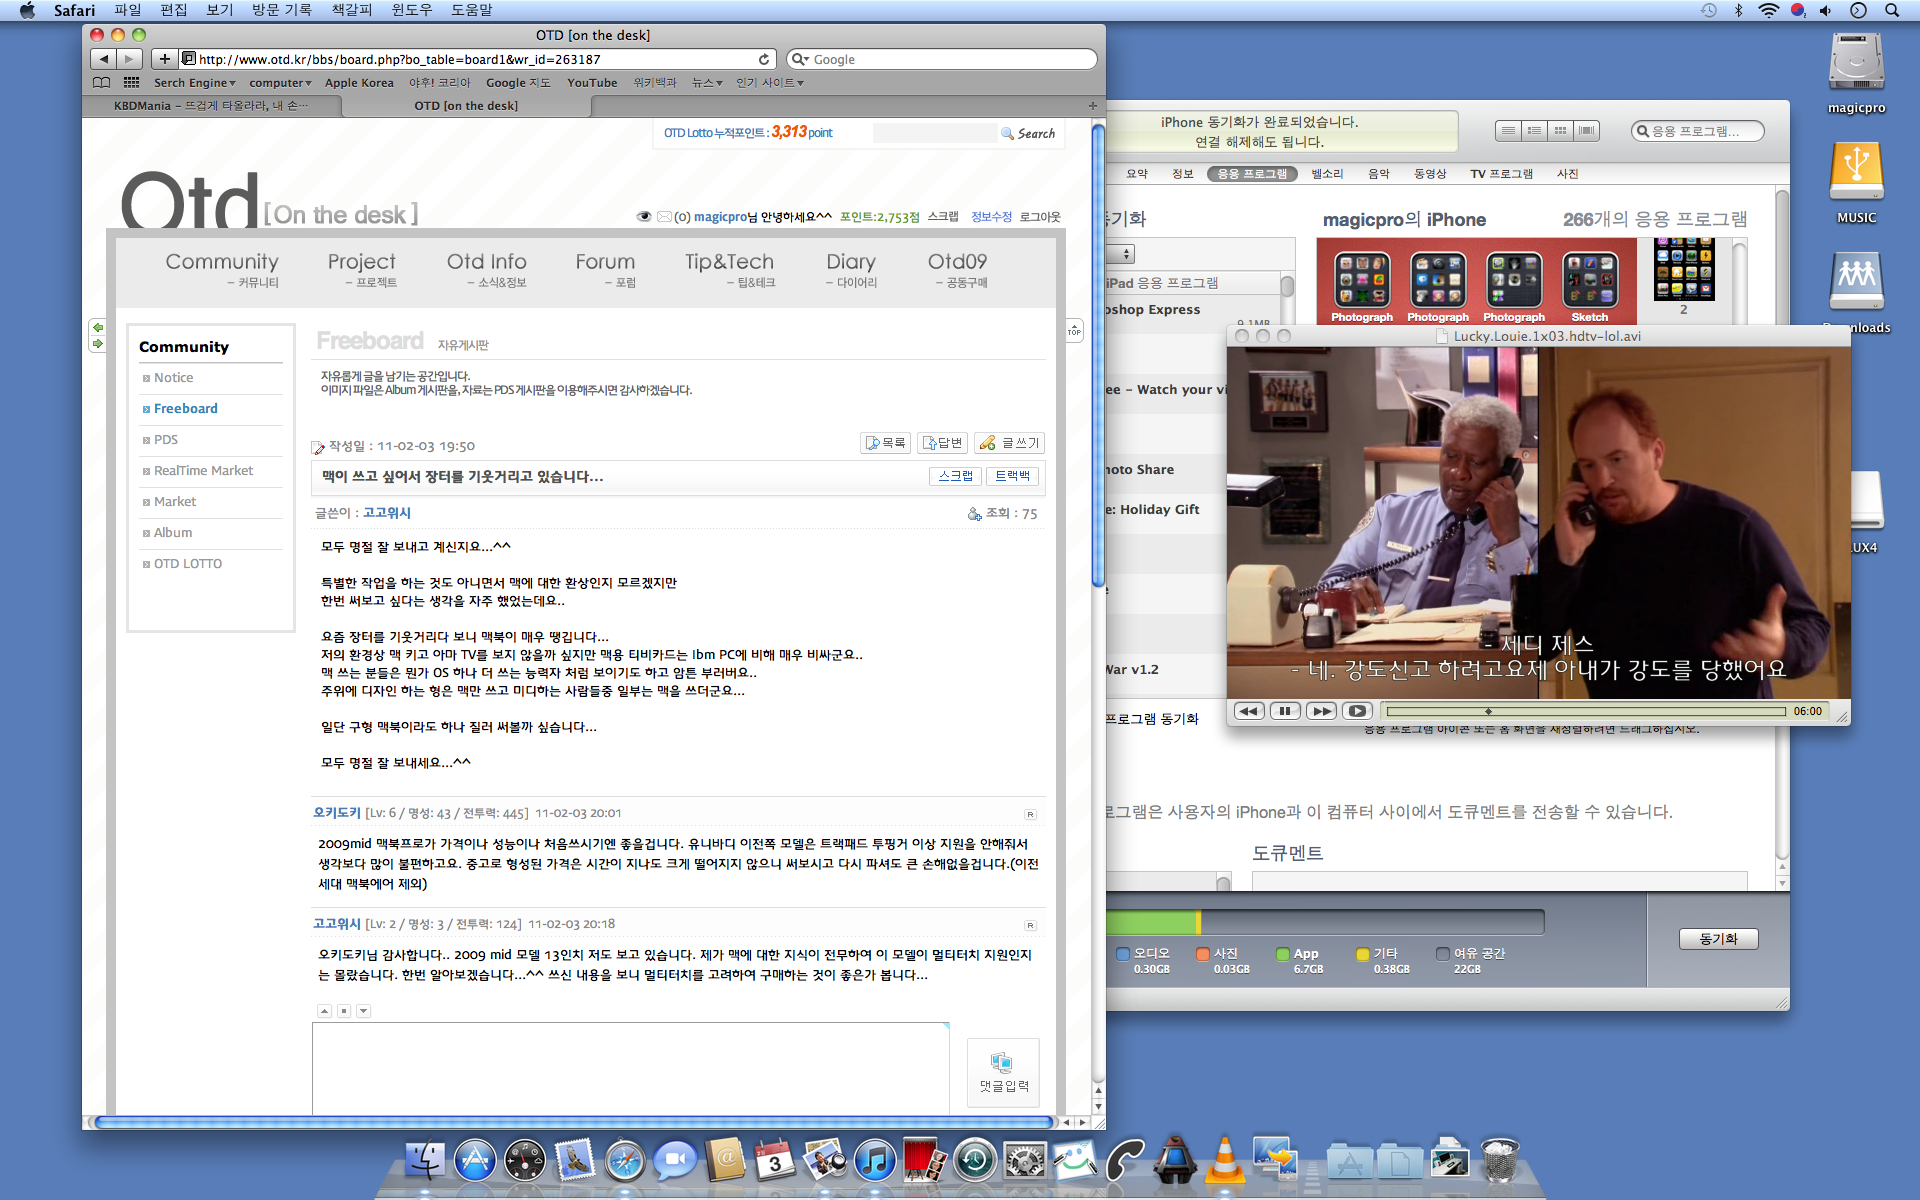Click the middle square control above comment box
This screenshot has width=1920, height=1200.
click(344, 1011)
